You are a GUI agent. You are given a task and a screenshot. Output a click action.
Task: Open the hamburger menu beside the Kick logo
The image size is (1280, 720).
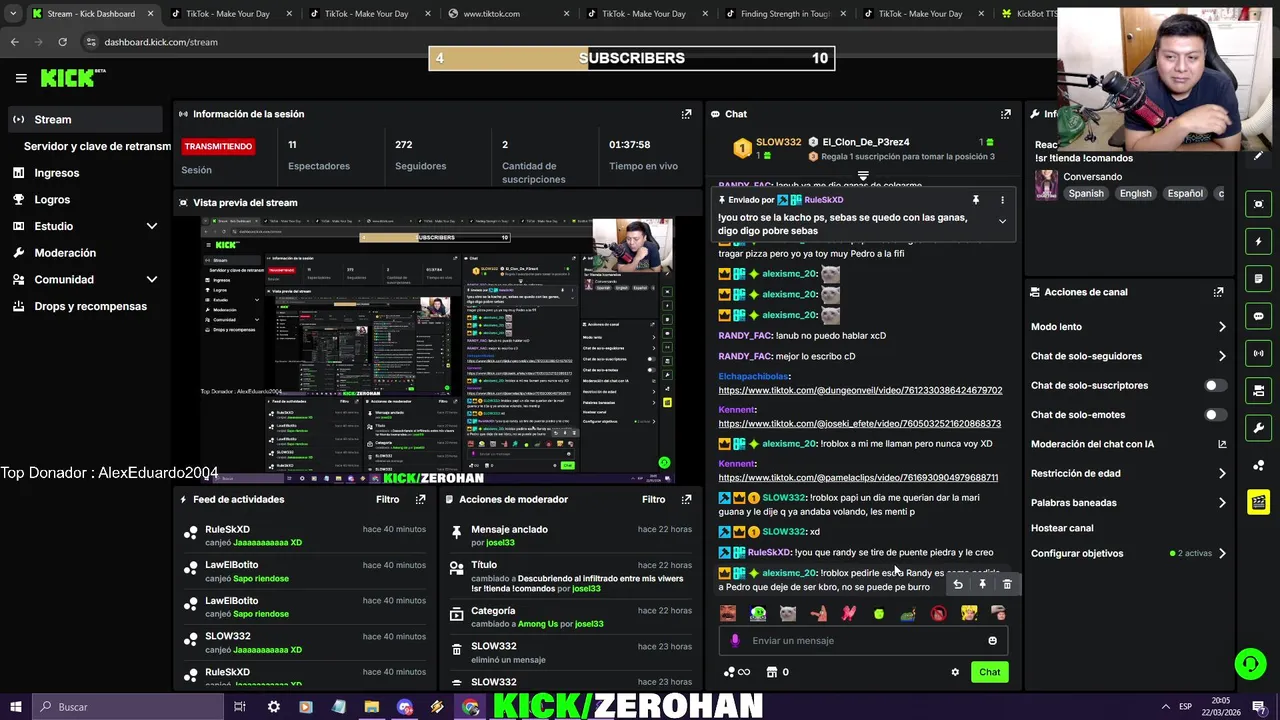tap(21, 78)
